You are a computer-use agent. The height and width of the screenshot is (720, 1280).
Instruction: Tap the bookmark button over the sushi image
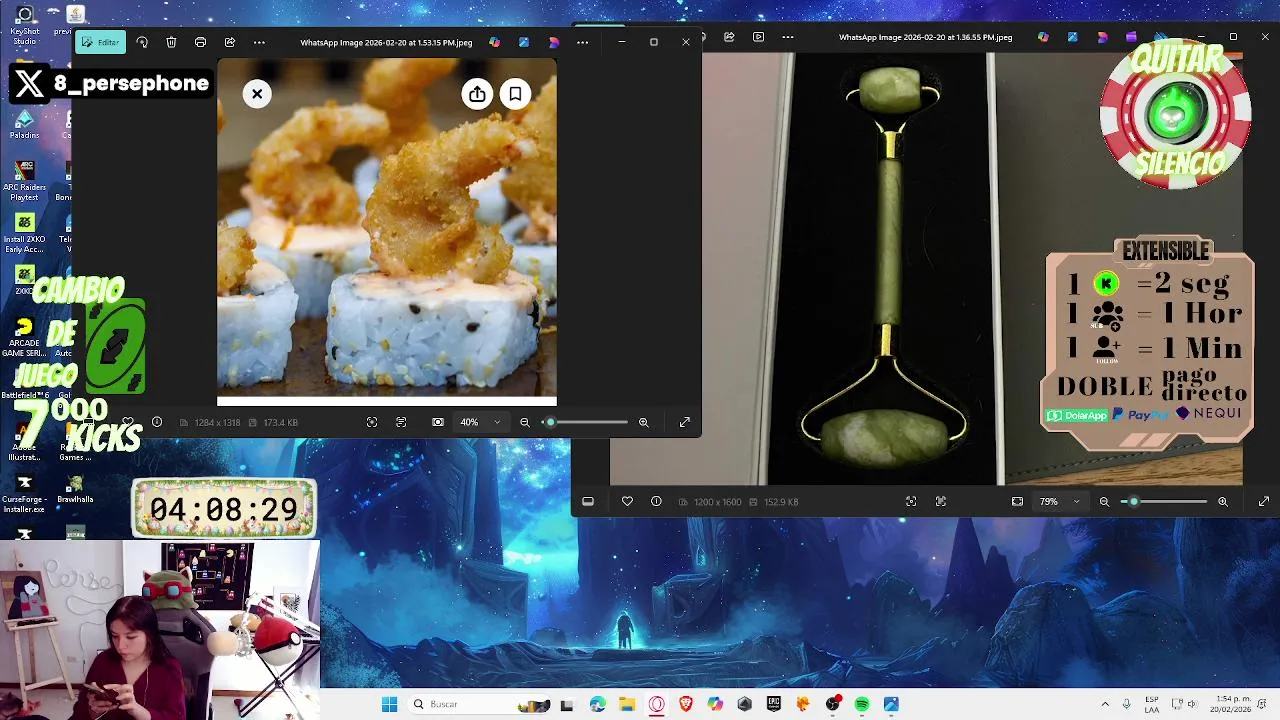(515, 94)
